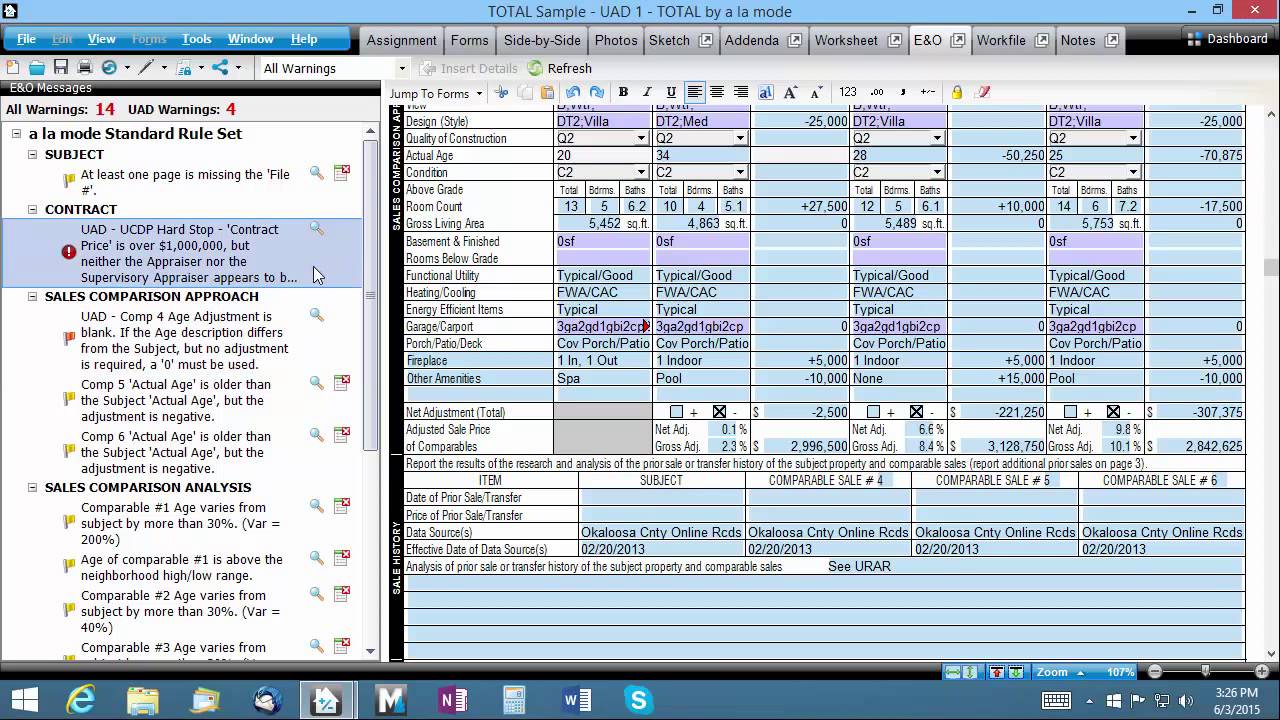Print the report using the printer icon
The width and height of the screenshot is (1280, 720).
pyautogui.click(x=85, y=68)
